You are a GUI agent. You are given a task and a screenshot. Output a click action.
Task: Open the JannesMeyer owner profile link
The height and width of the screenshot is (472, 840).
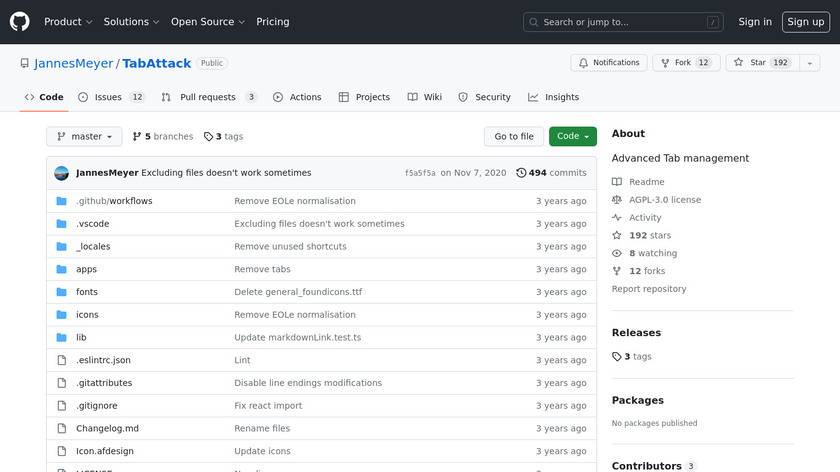tap(73, 63)
